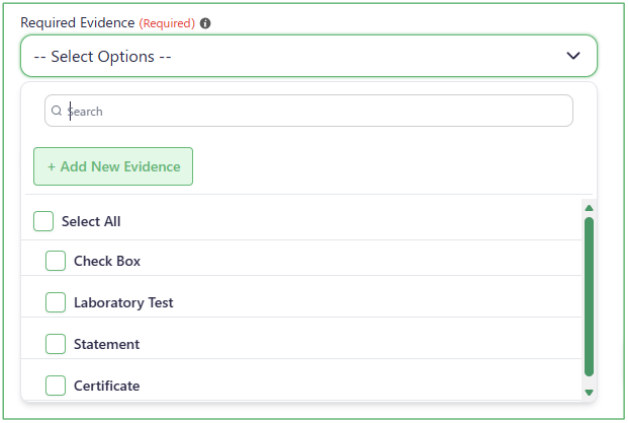The image size is (628, 423).
Task: Click the Check Box label text
Action: (107, 261)
